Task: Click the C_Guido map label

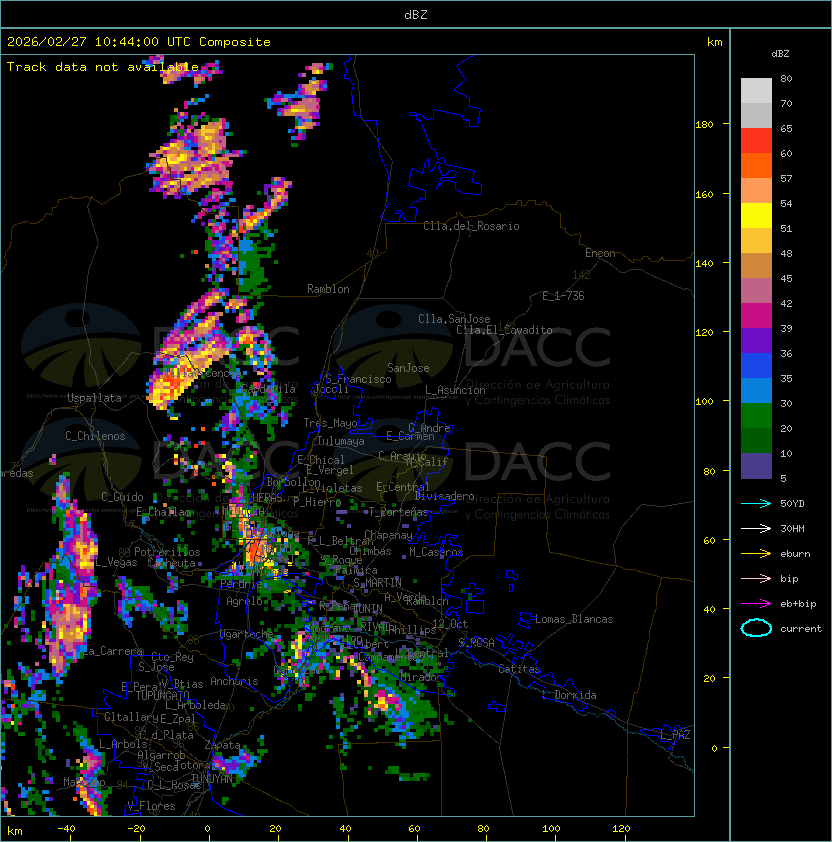Action: (122, 497)
